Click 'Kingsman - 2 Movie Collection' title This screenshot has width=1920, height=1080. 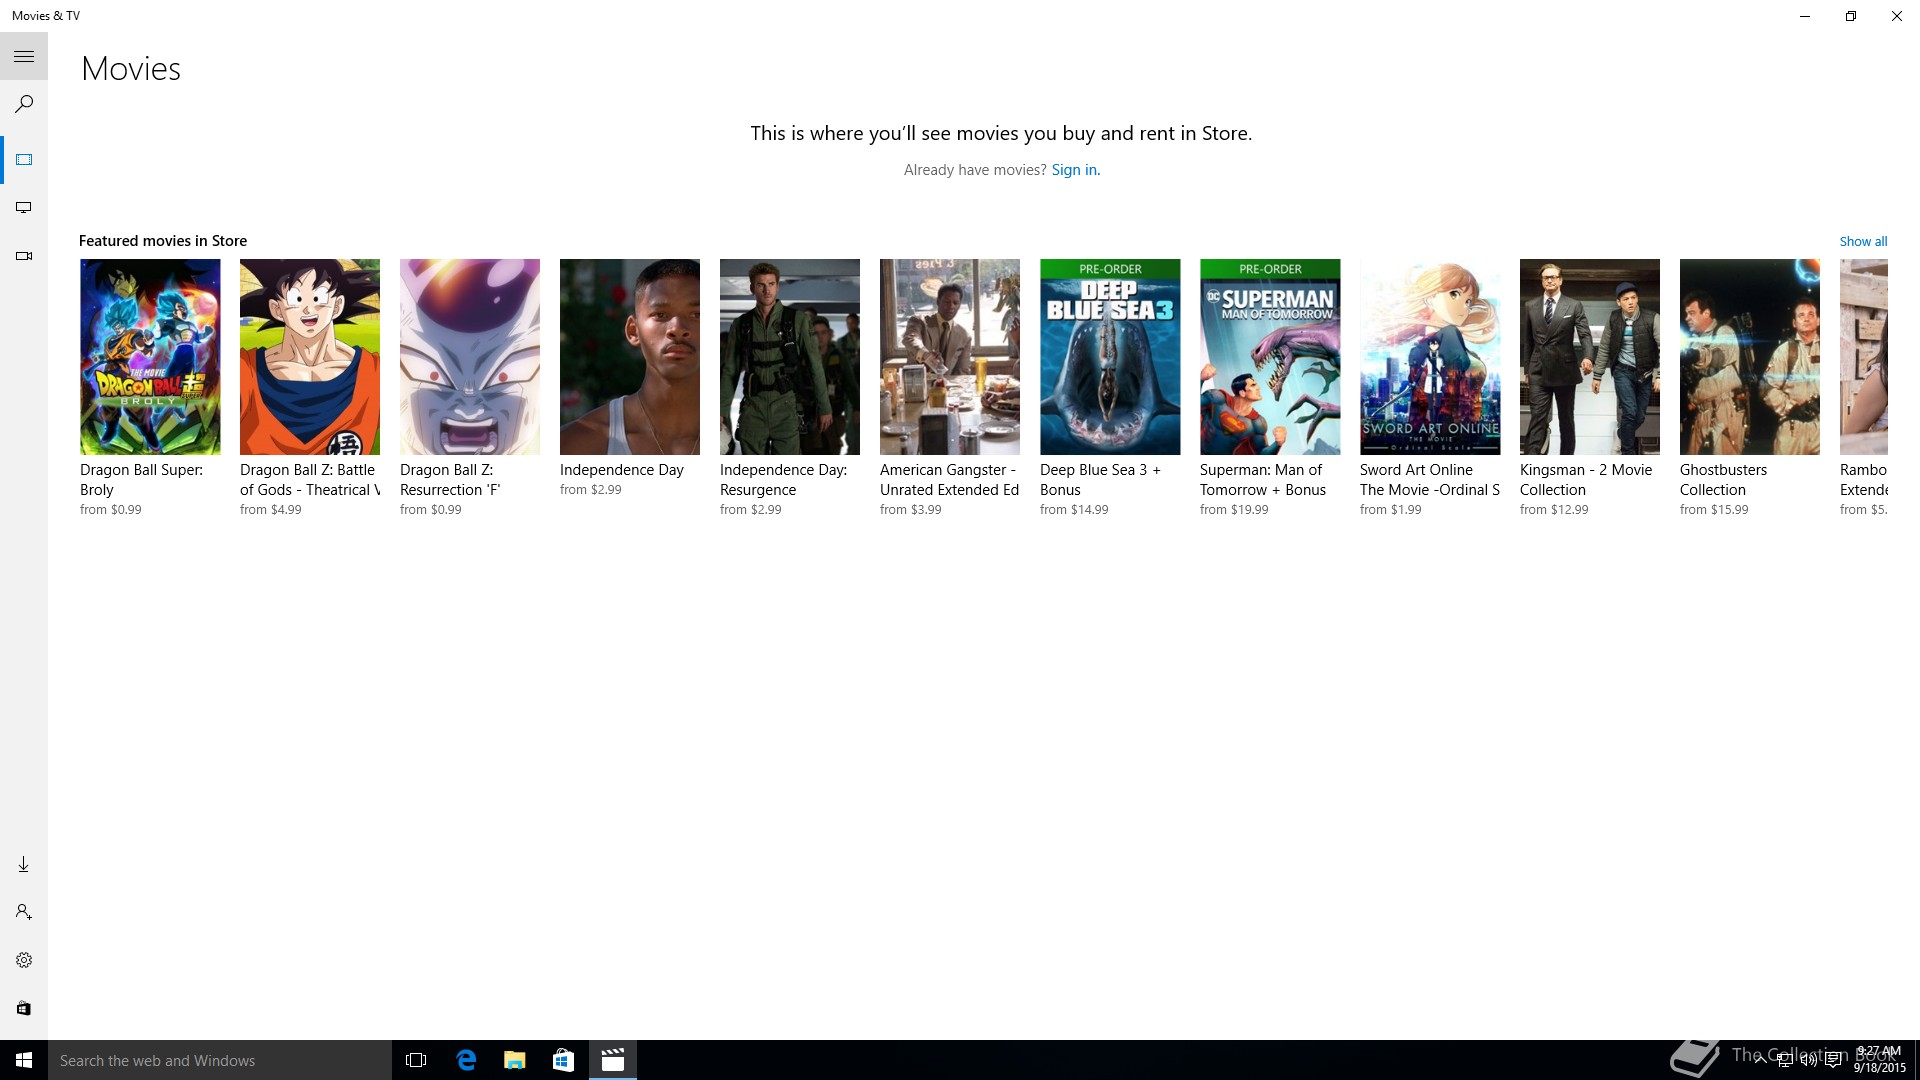pos(1586,480)
